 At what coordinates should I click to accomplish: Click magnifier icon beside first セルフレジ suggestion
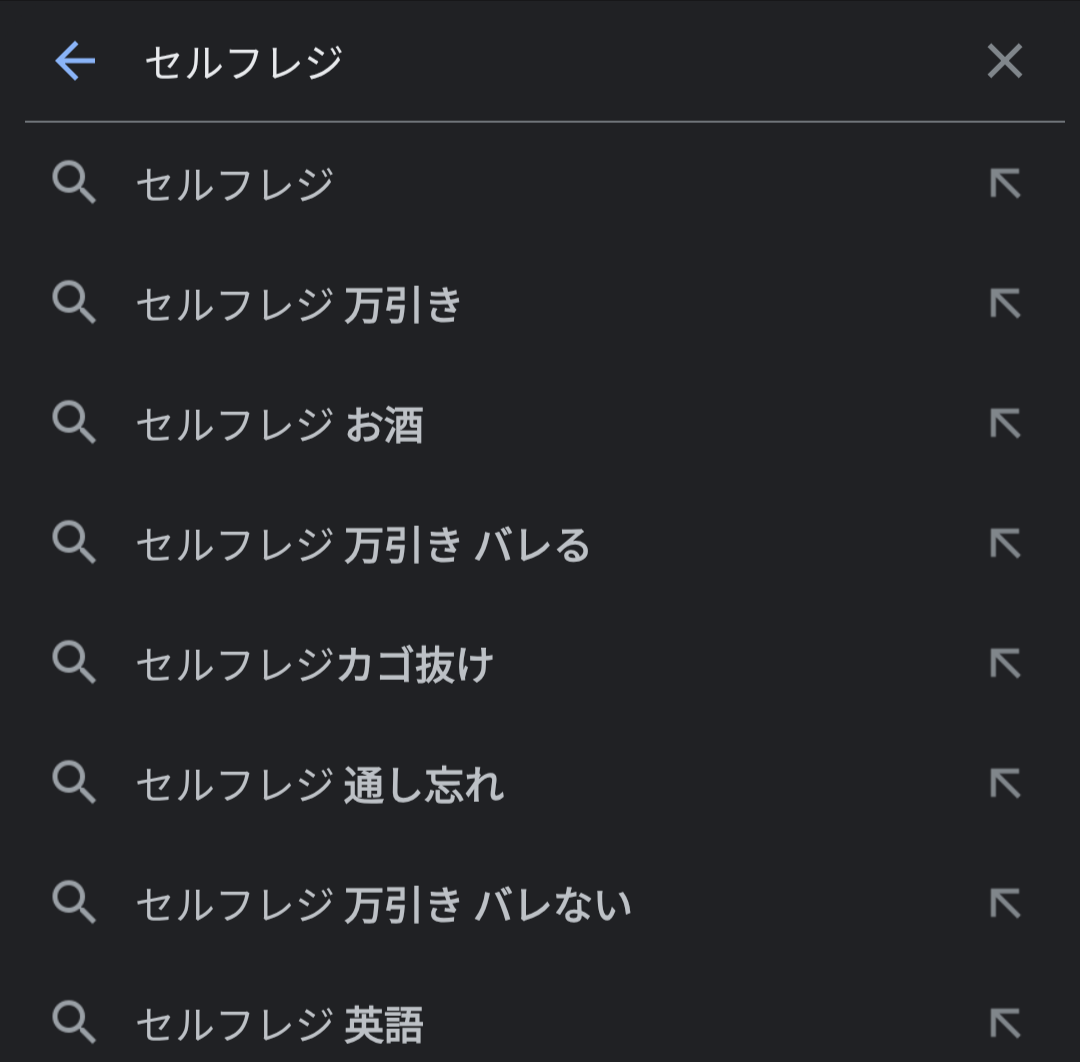74,184
